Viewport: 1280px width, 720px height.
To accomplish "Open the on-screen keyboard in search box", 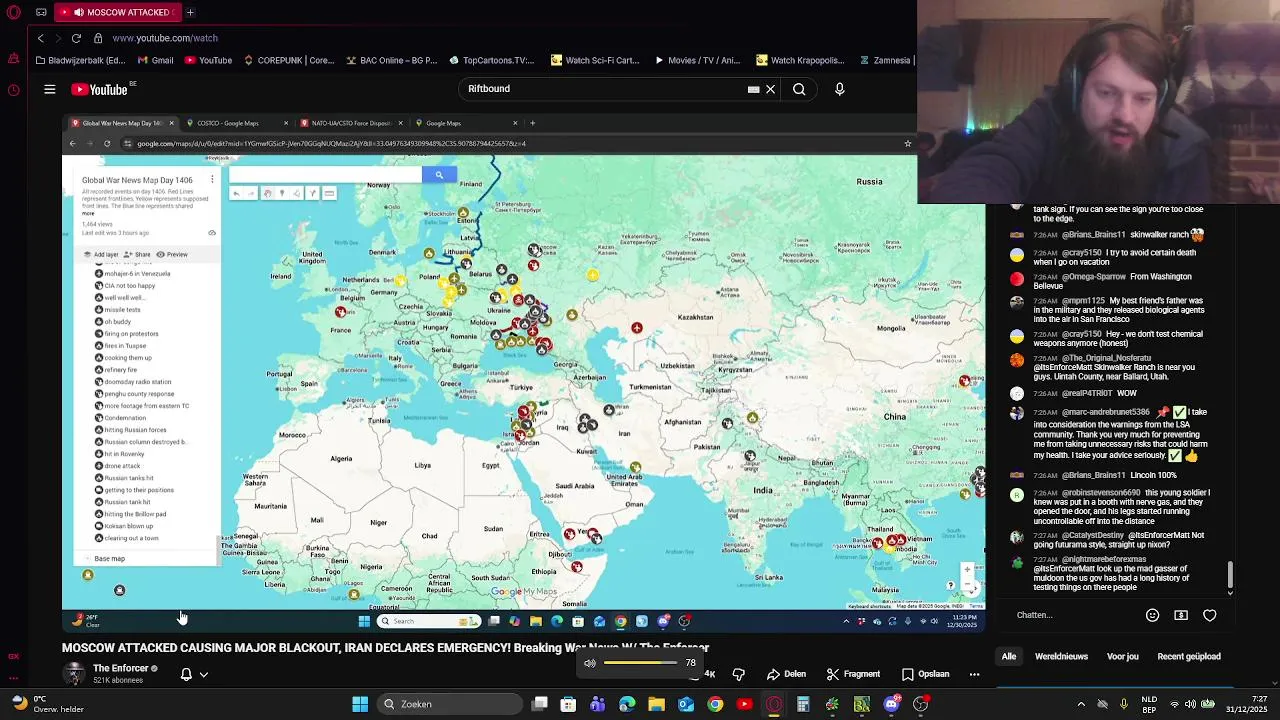I will coord(754,89).
